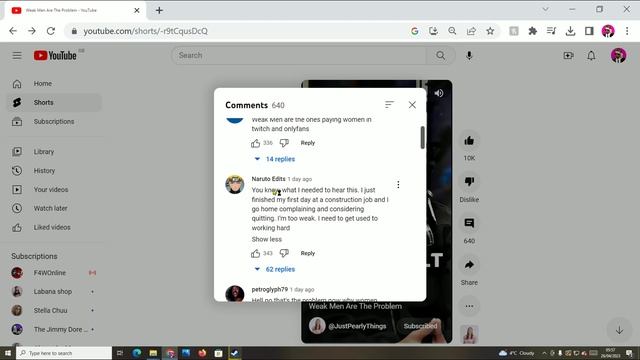The width and height of the screenshot is (640, 360).
Task: Dislike the Naruto Edits comment
Action: [284, 253]
